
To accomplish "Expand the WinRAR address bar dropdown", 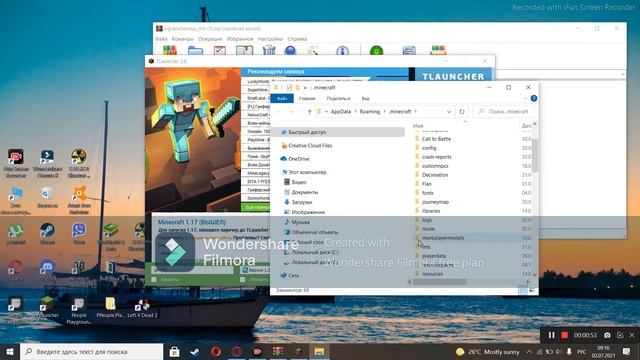I will pos(622,74).
